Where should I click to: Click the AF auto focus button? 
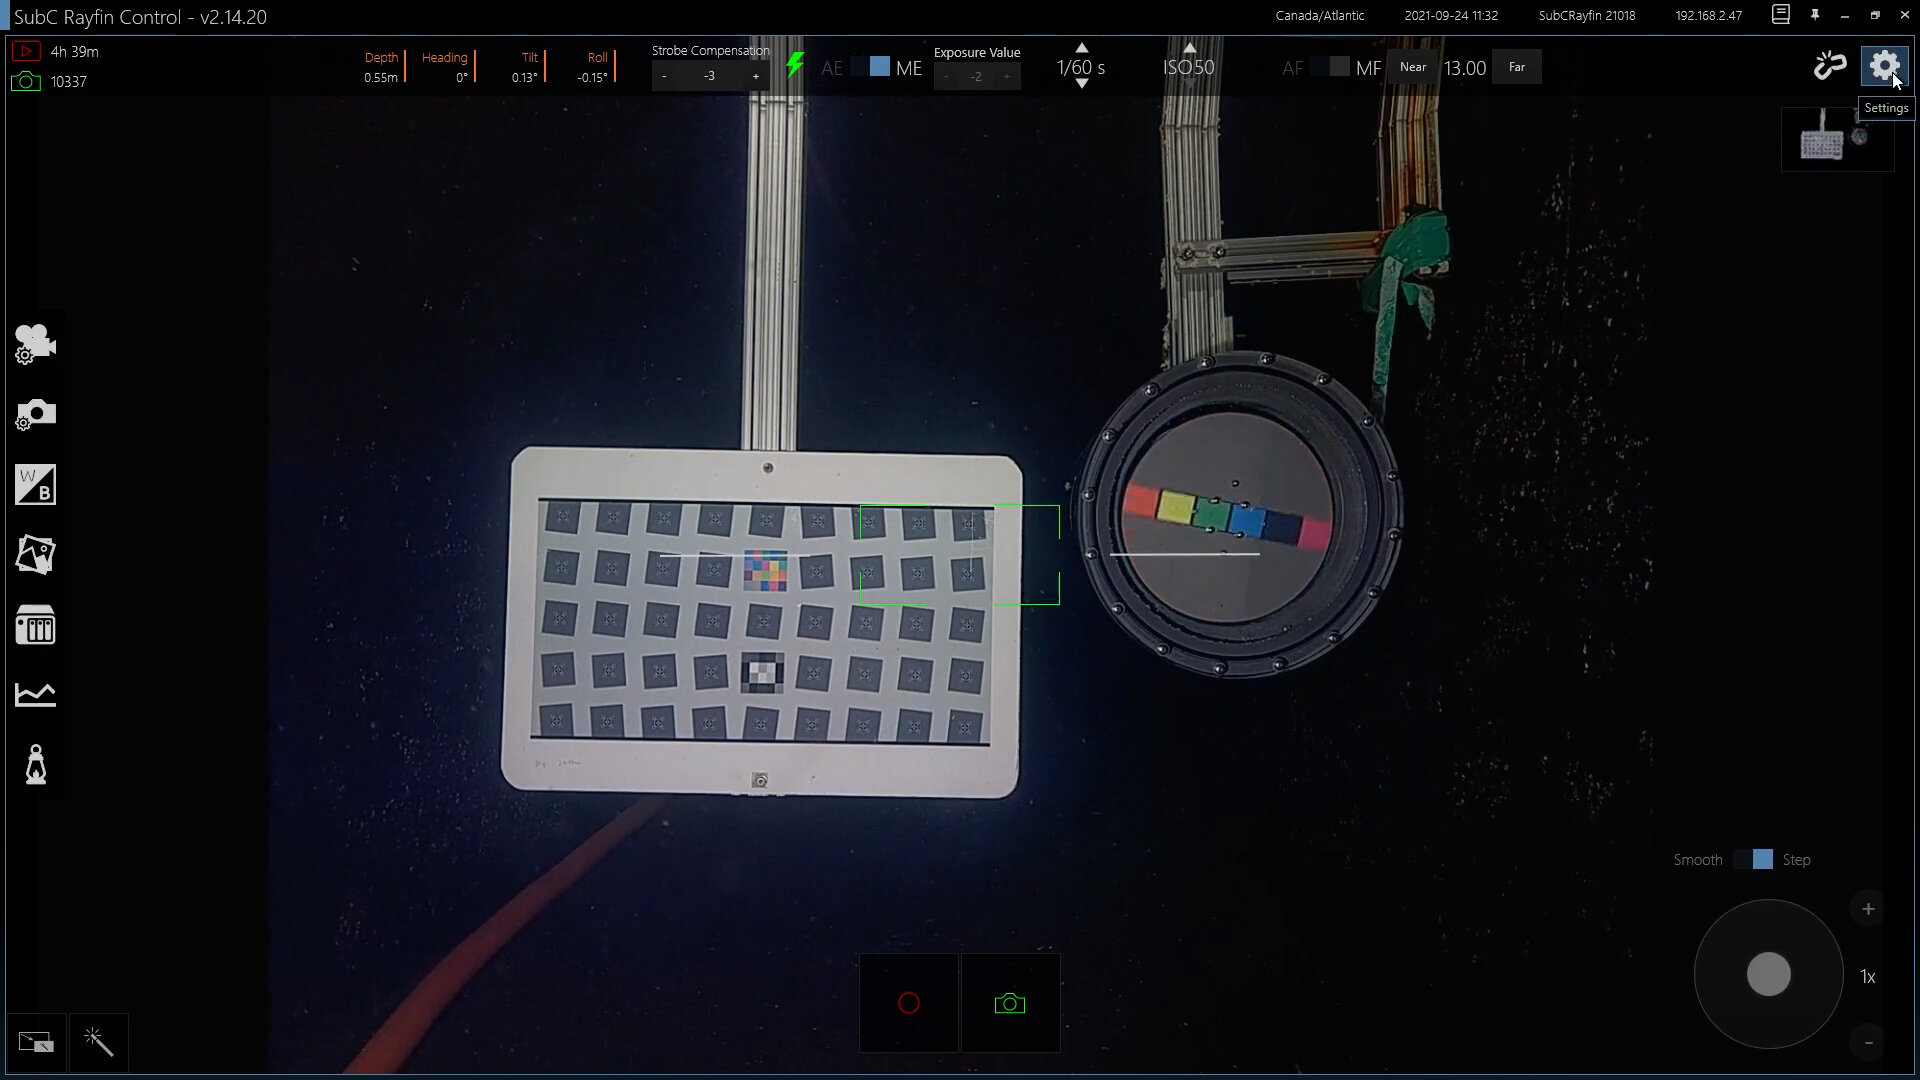click(x=1292, y=67)
